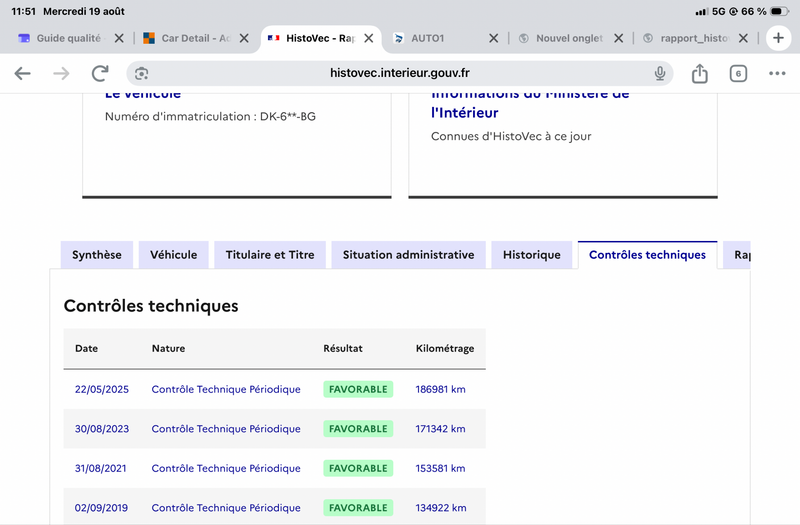The height and width of the screenshot is (525, 800).
Task: Close the Car Detail tab
Action: point(244,38)
